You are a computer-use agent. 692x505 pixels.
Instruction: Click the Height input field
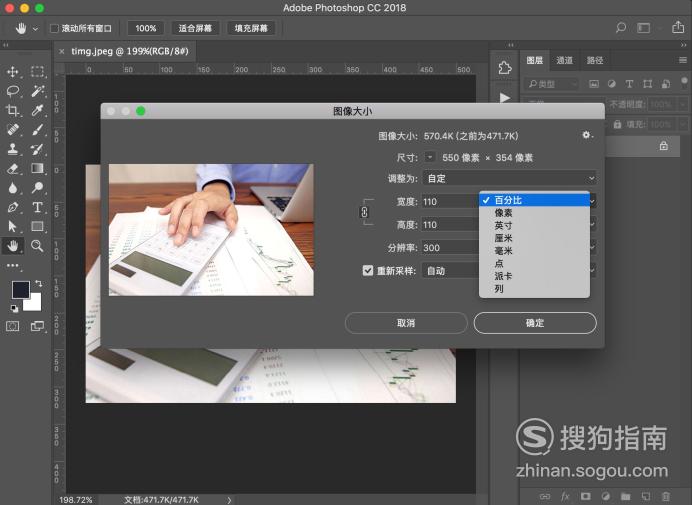coord(450,225)
